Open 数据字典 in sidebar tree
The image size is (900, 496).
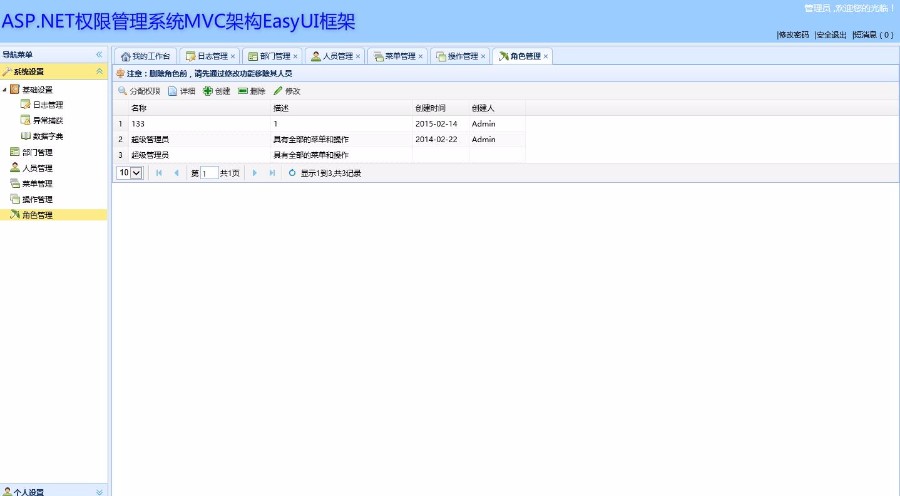[x=48, y=136]
